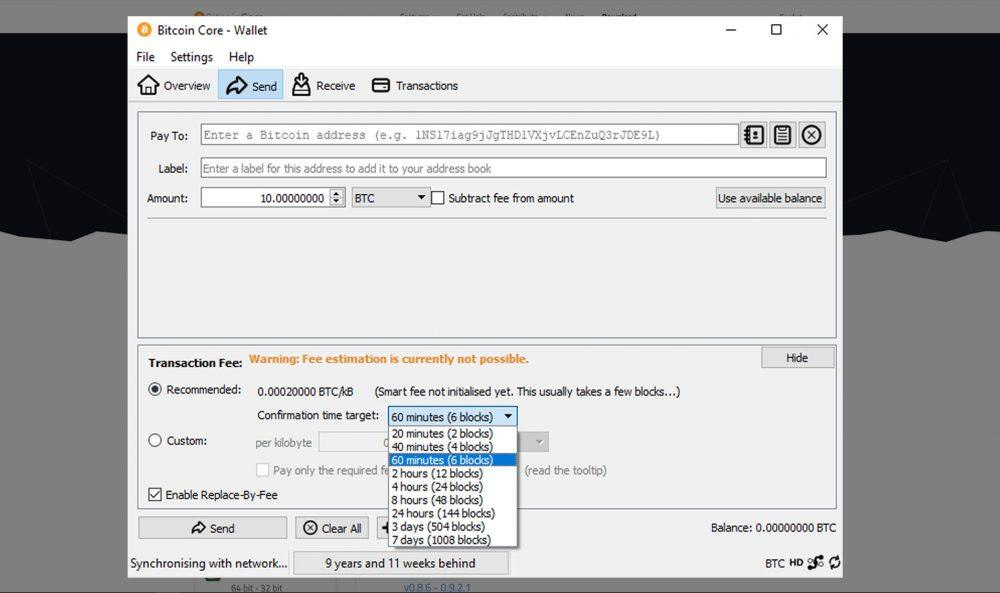Click the 9 years and 11 weeks behind progress bar
Viewport: 1000px width, 593px height.
tap(401, 563)
